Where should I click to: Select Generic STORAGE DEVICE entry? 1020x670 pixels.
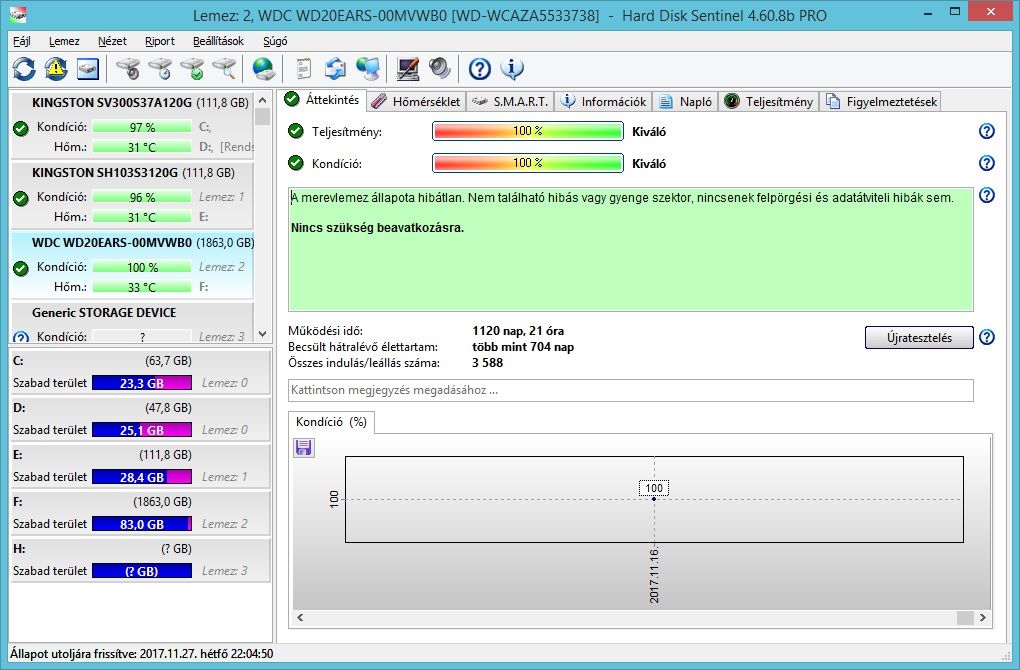pyautogui.click(x=132, y=323)
